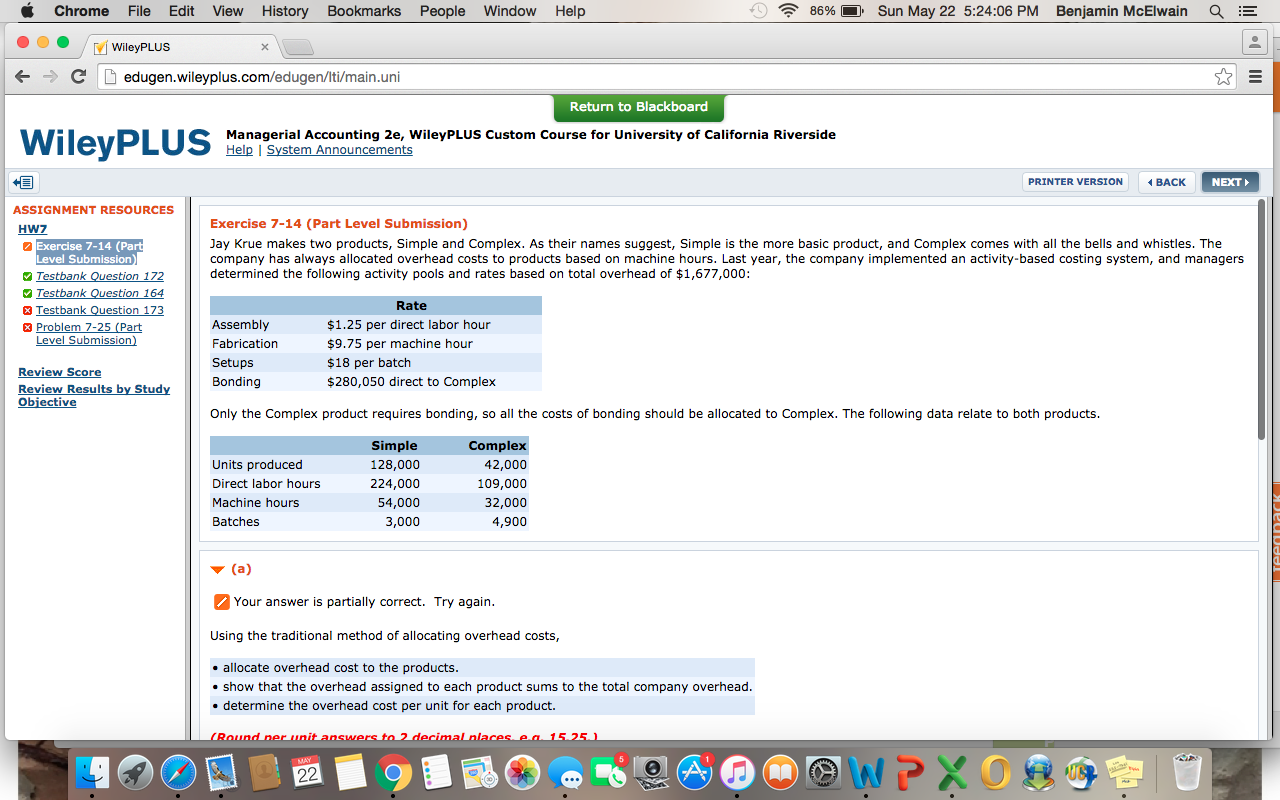This screenshot has height=800, width=1280.
Task: Open Calendar from the dock
Action: coord(308,772)
